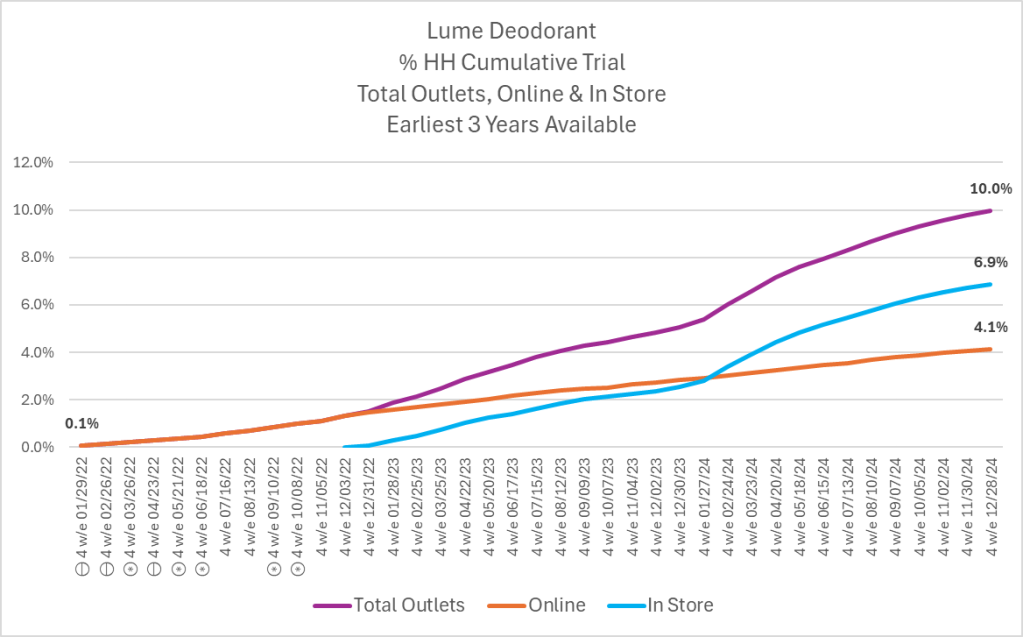1023x637 pixels.
Task: Select the 4.1% data label
Action: coord(990,326)
